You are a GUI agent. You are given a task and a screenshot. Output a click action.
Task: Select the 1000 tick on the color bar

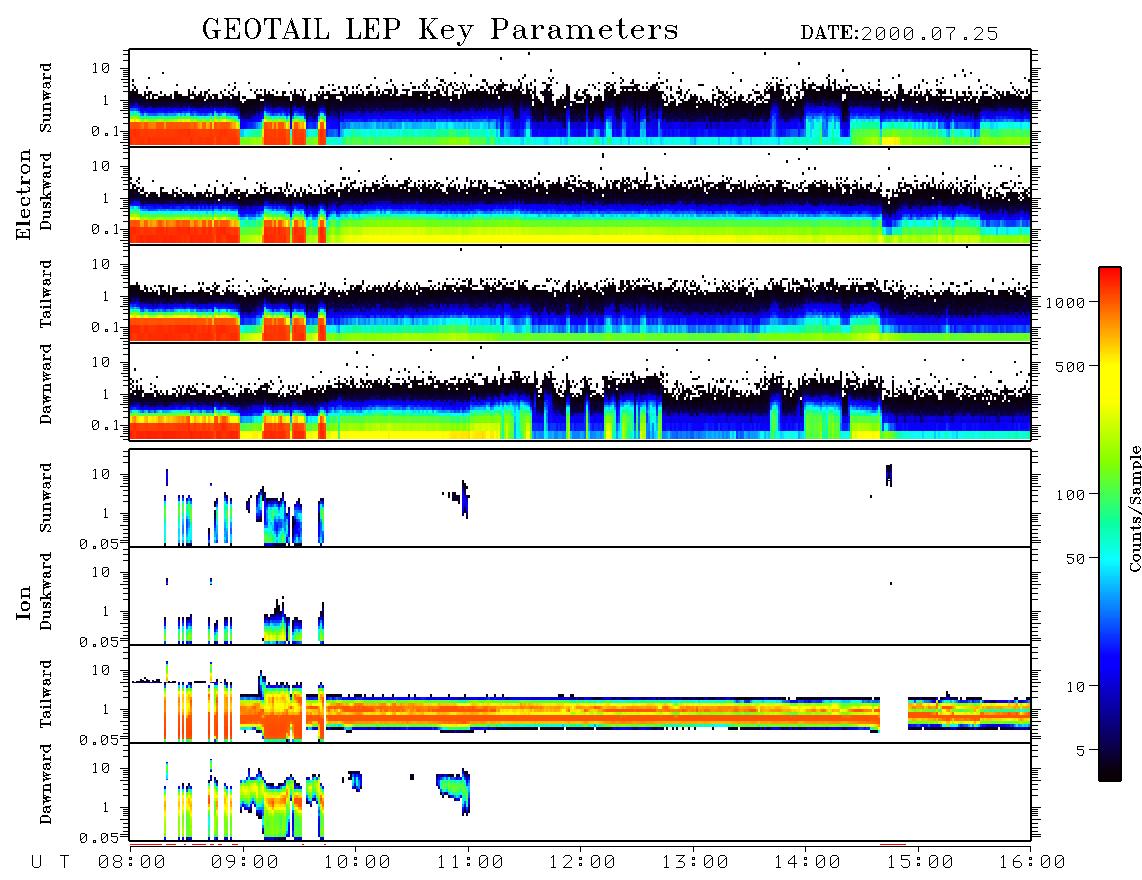1065,303
